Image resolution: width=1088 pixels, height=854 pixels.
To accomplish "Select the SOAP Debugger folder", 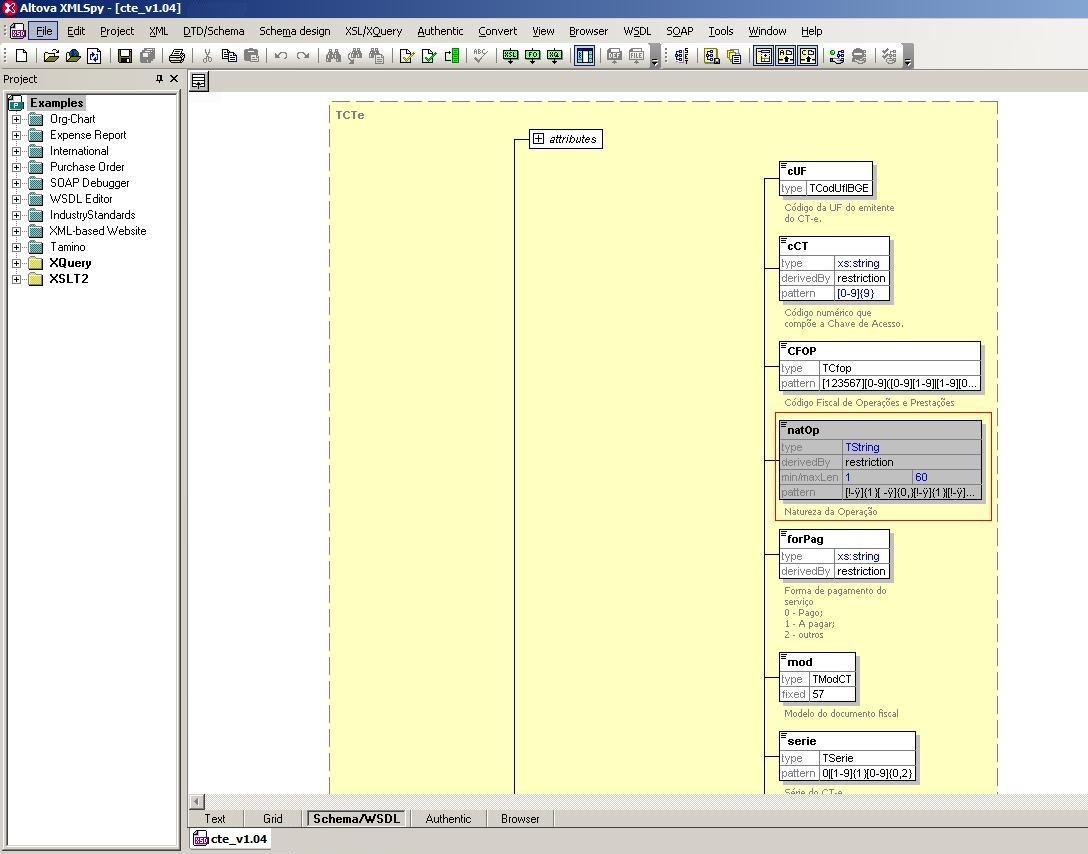I will [x=89, y=183].
